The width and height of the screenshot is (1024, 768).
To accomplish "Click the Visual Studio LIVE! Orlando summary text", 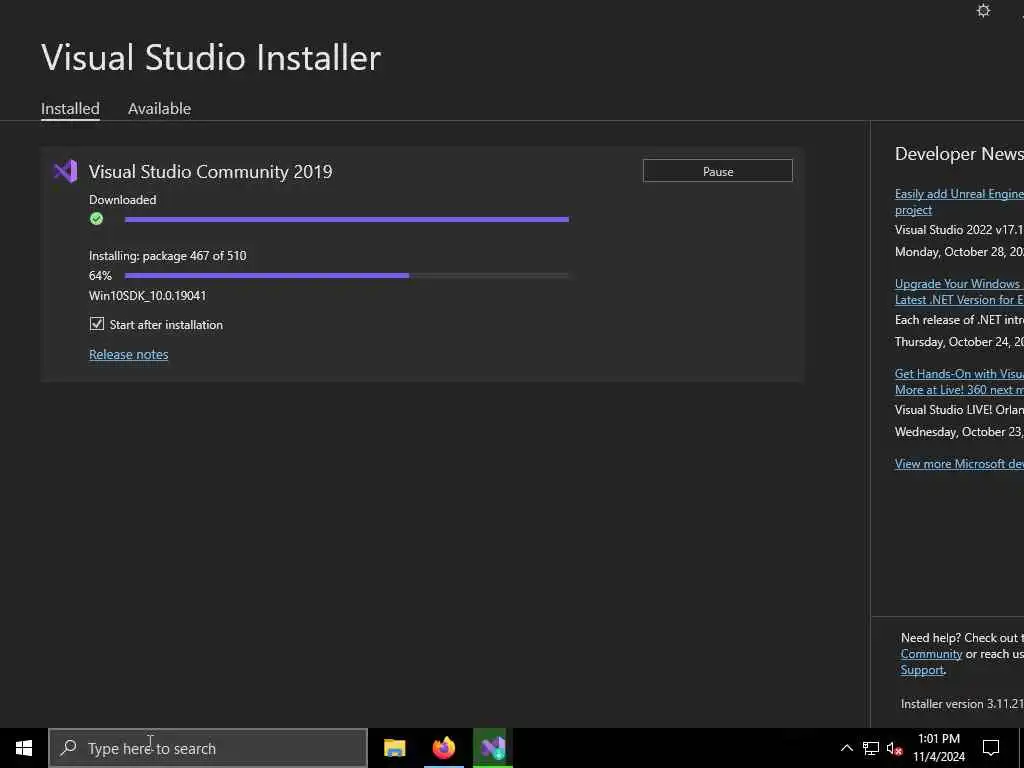I will coord(959,410).
